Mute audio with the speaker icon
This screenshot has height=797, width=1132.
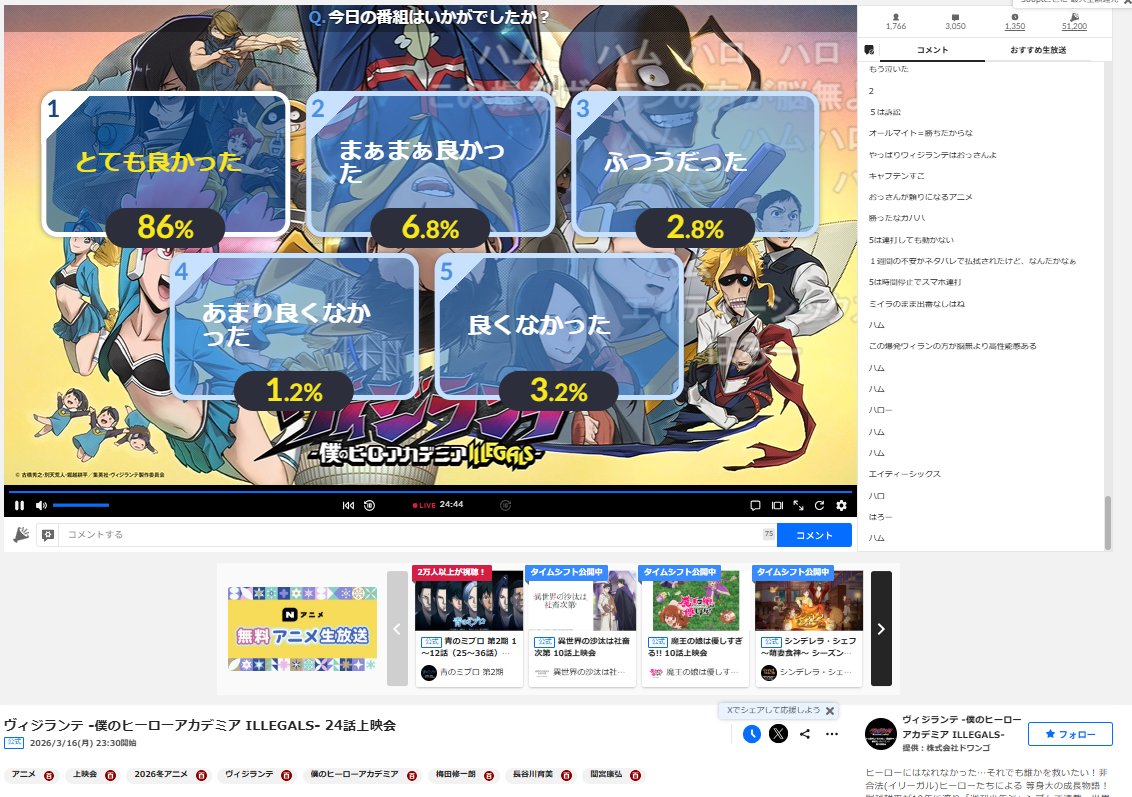(40, 506)
